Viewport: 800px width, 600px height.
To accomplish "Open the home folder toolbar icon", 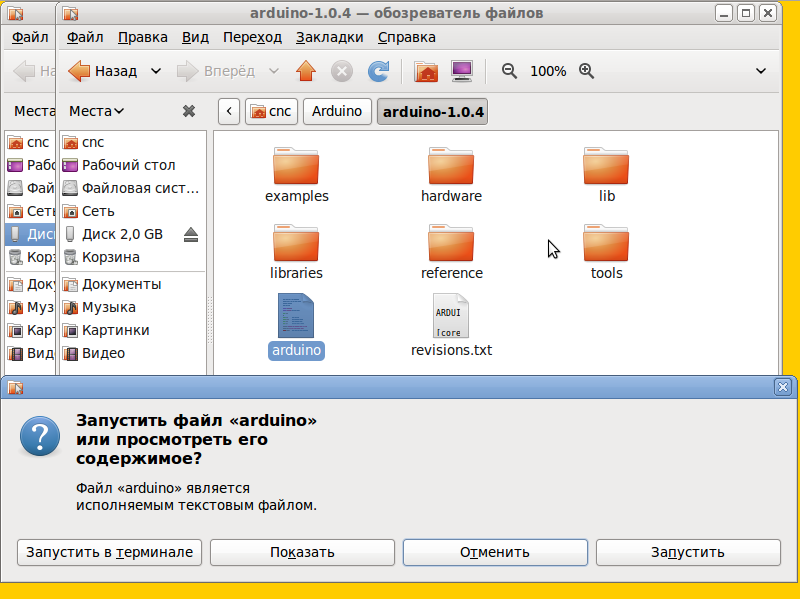I will click(426, 71).
